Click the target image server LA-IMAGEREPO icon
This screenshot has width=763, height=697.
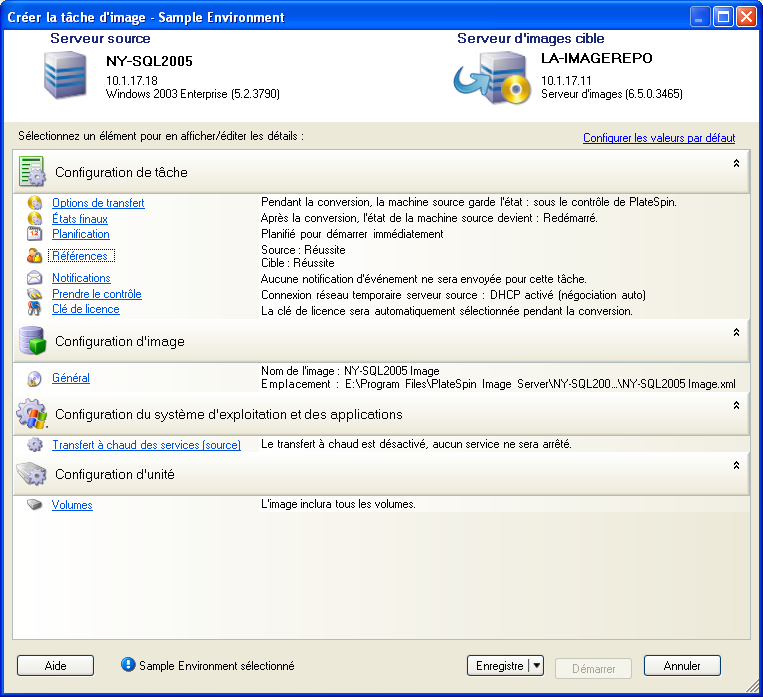pyautogui.click(x=492, y=78)
